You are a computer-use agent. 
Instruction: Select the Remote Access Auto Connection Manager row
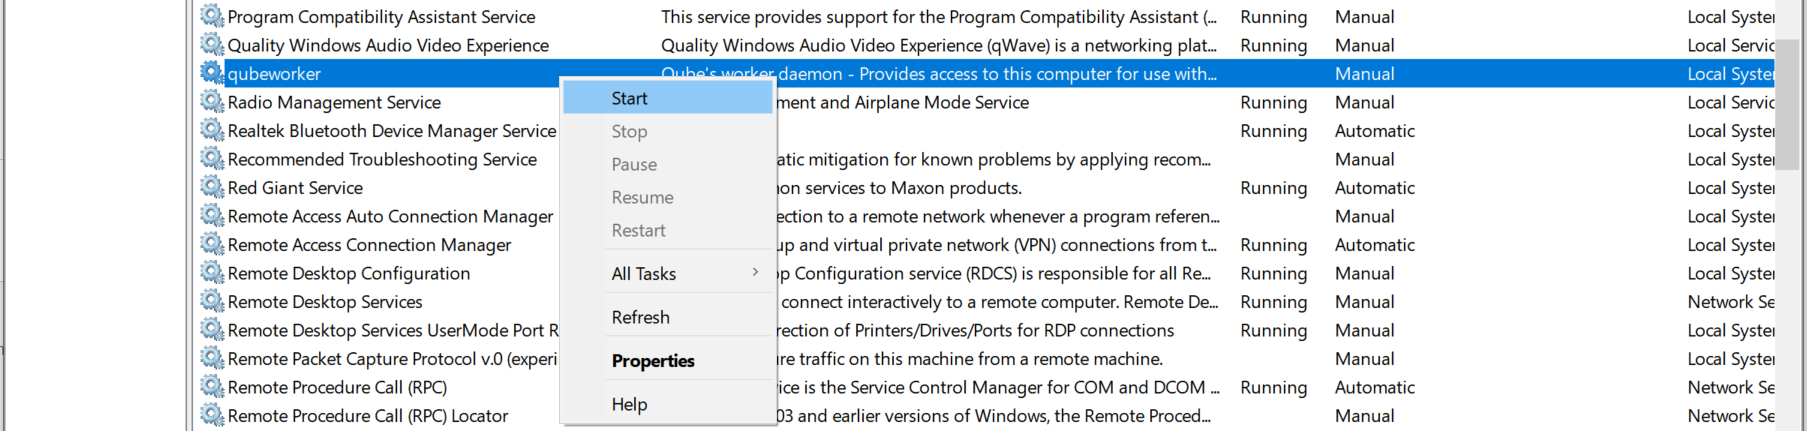390,216
